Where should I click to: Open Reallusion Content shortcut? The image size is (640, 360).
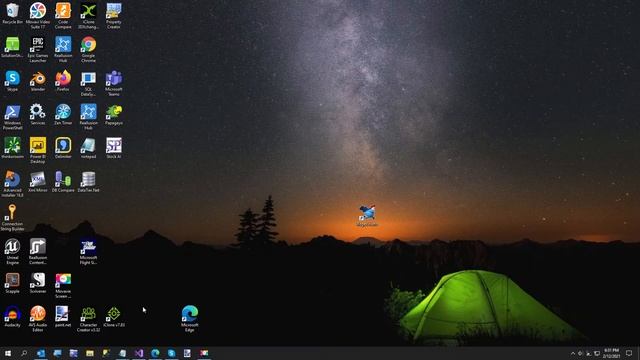coord(38,252)
